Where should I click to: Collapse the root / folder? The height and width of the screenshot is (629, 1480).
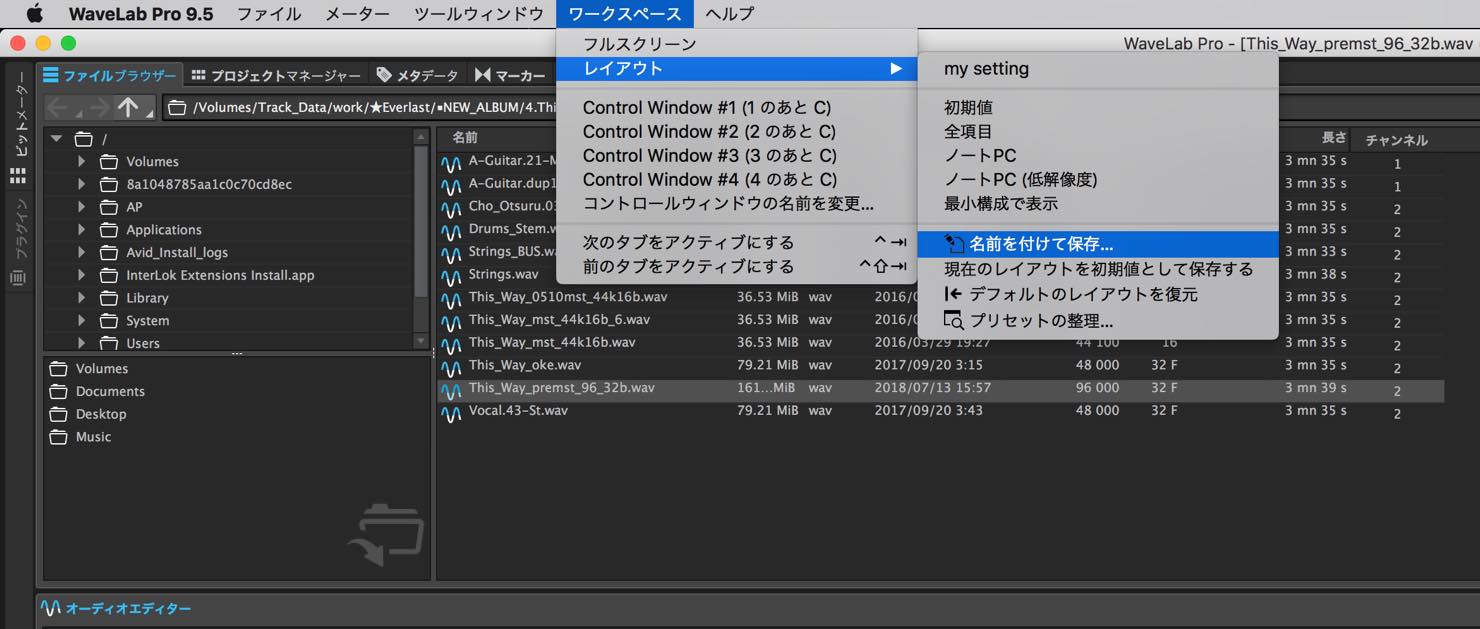click(x=57, y=139)
